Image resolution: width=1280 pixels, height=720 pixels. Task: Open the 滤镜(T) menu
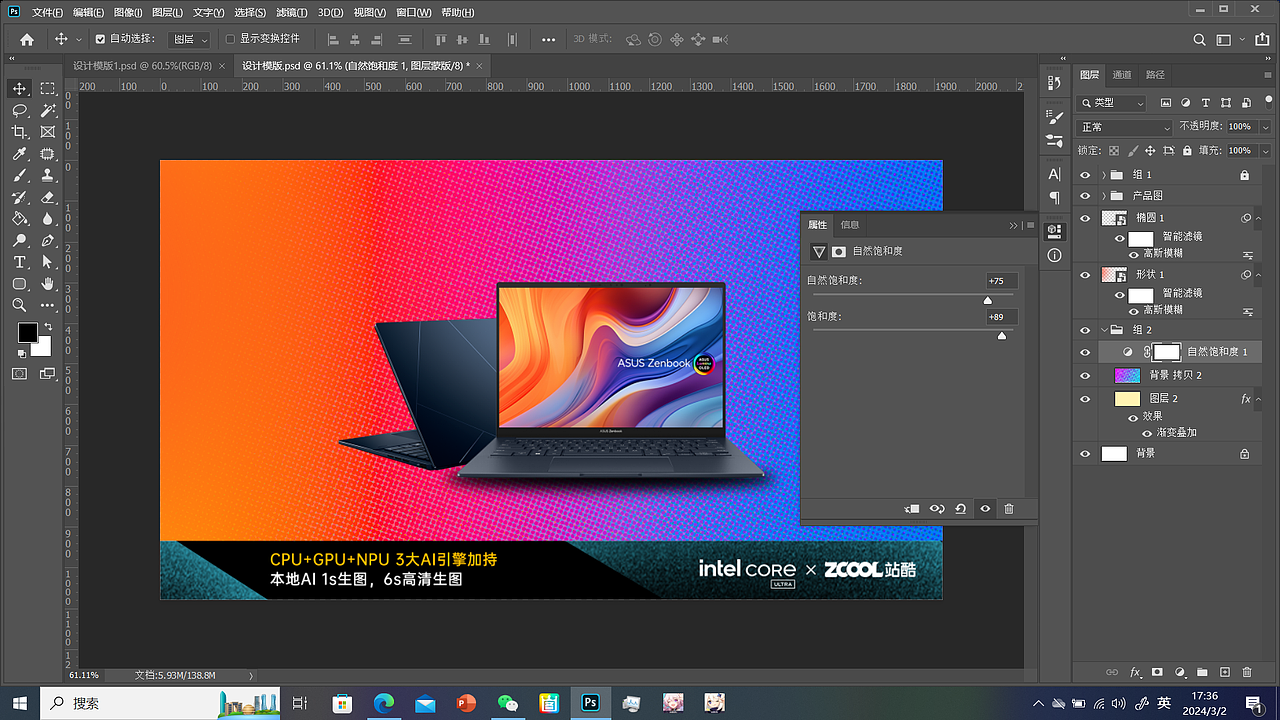click(x=291, y=13)
